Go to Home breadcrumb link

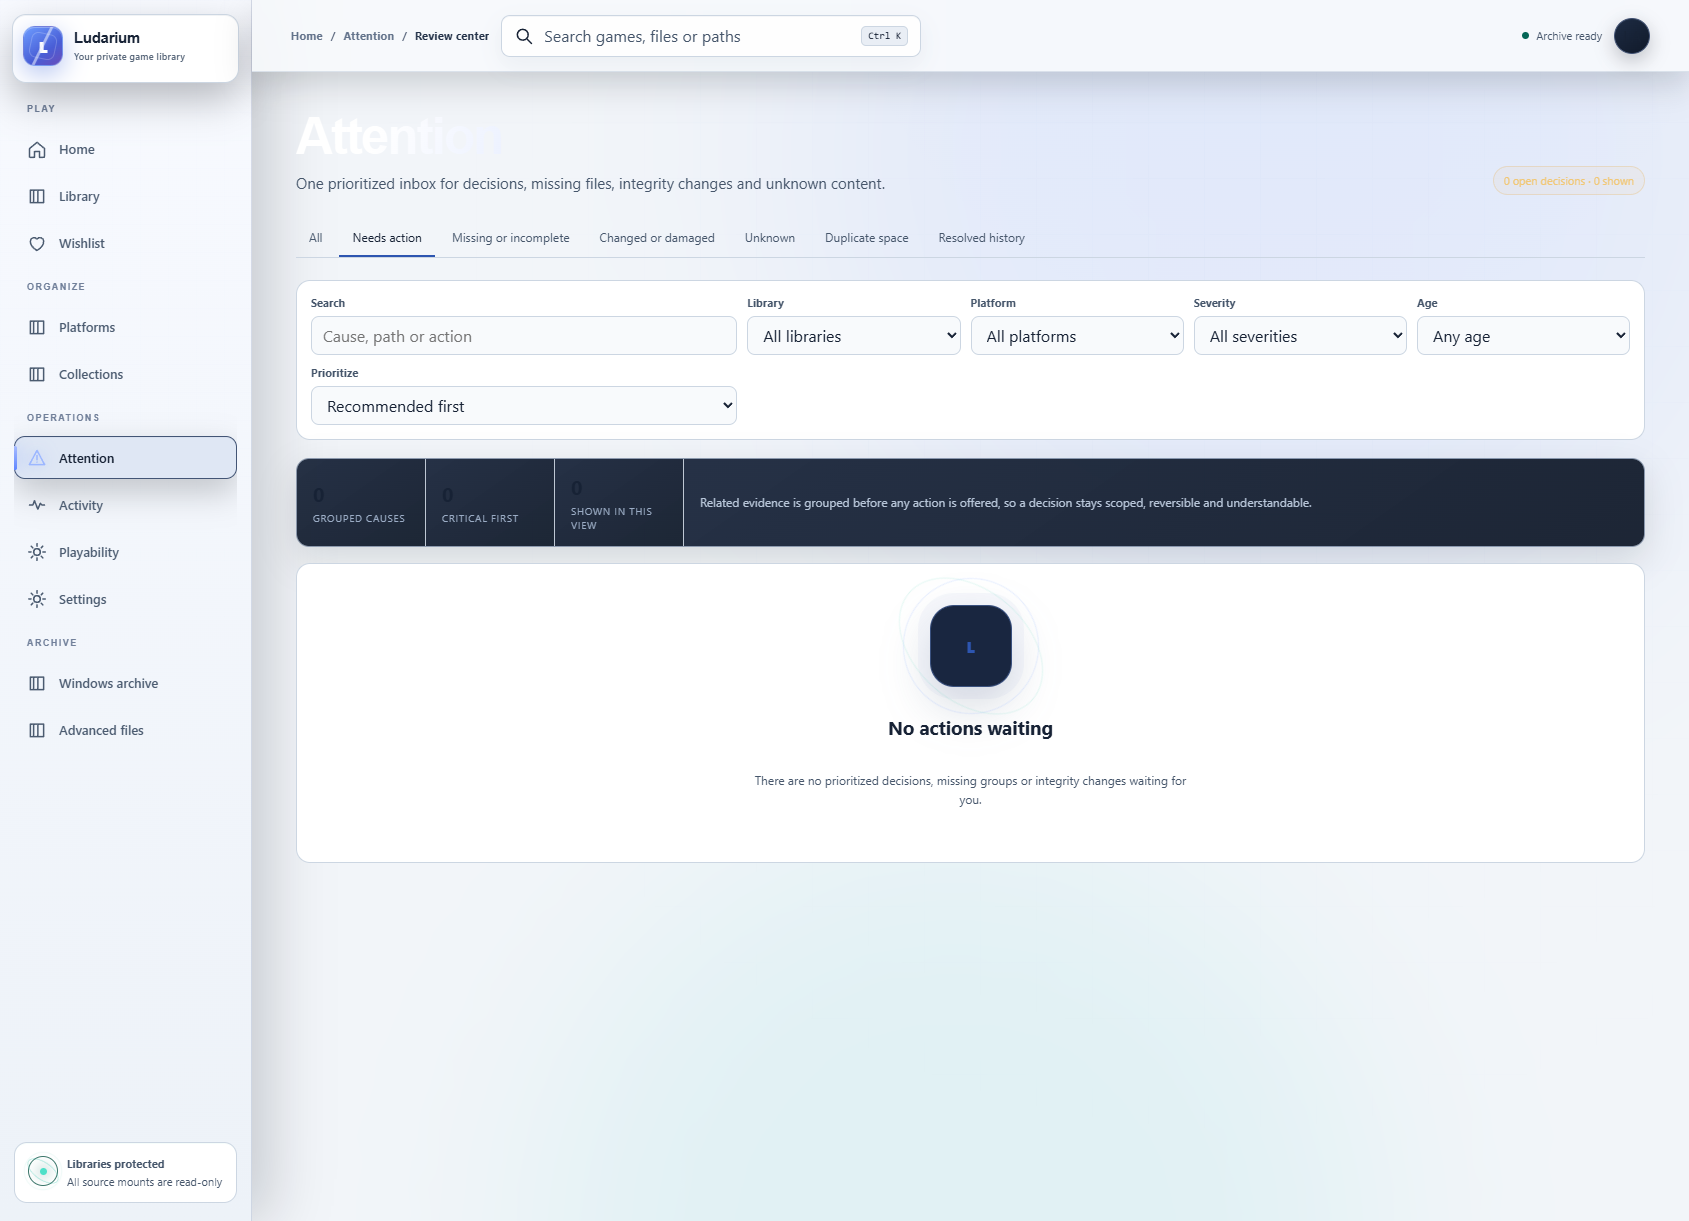tap(307, 36)
